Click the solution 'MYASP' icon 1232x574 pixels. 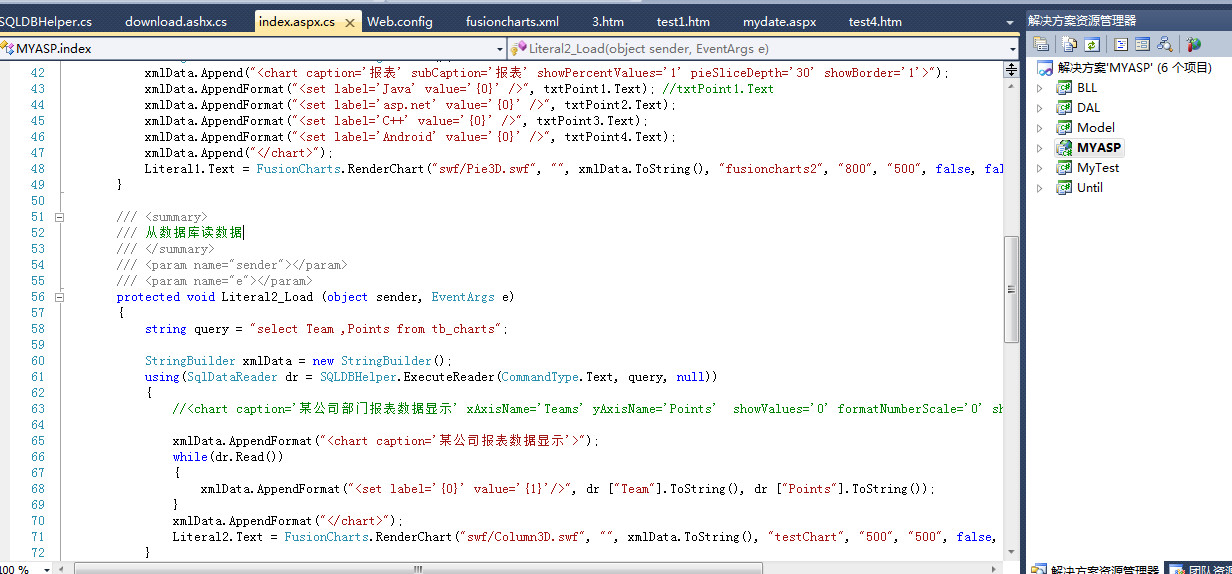[1045, 68]
